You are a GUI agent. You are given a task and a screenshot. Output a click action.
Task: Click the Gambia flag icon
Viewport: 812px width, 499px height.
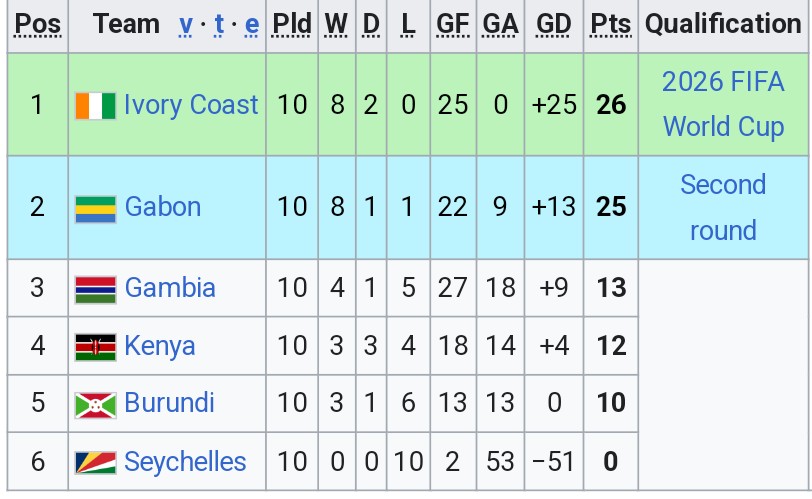[95, 289]
